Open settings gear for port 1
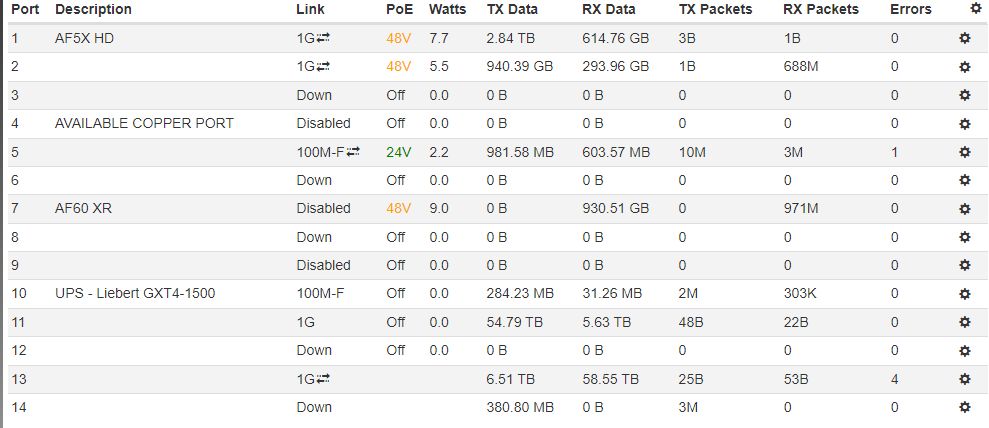Image resolution: width=989 pixels, height=428 pixels. [x=965, y=39]
